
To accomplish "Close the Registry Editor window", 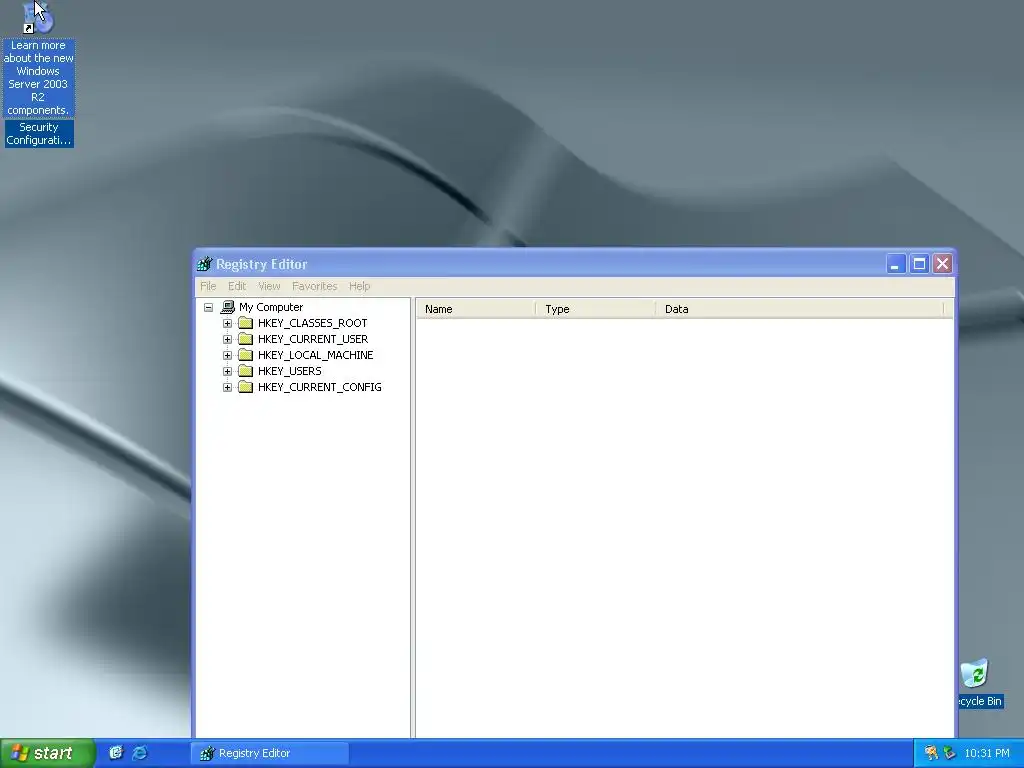I will pyautogui.click(x=942, y=264).
